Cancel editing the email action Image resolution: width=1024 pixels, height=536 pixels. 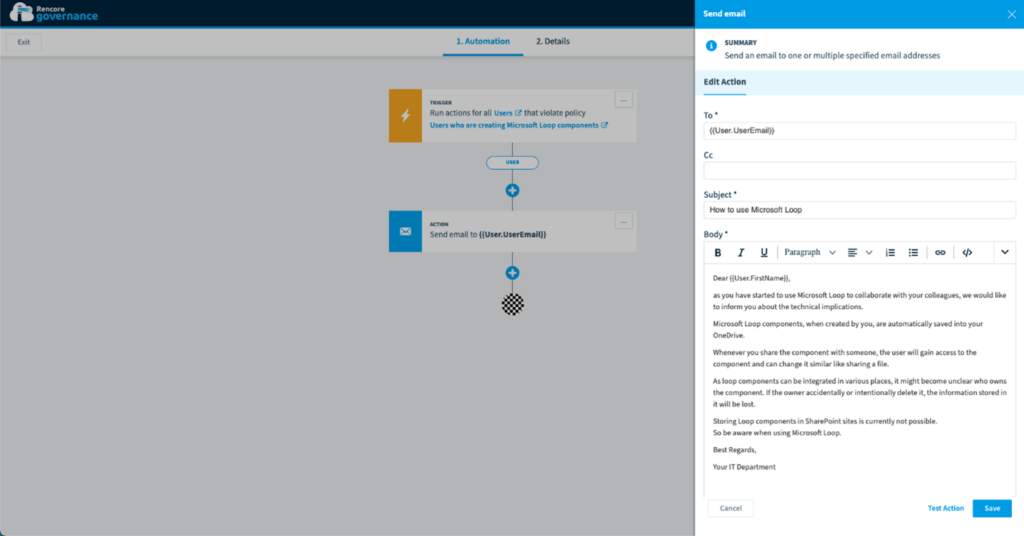731,508
